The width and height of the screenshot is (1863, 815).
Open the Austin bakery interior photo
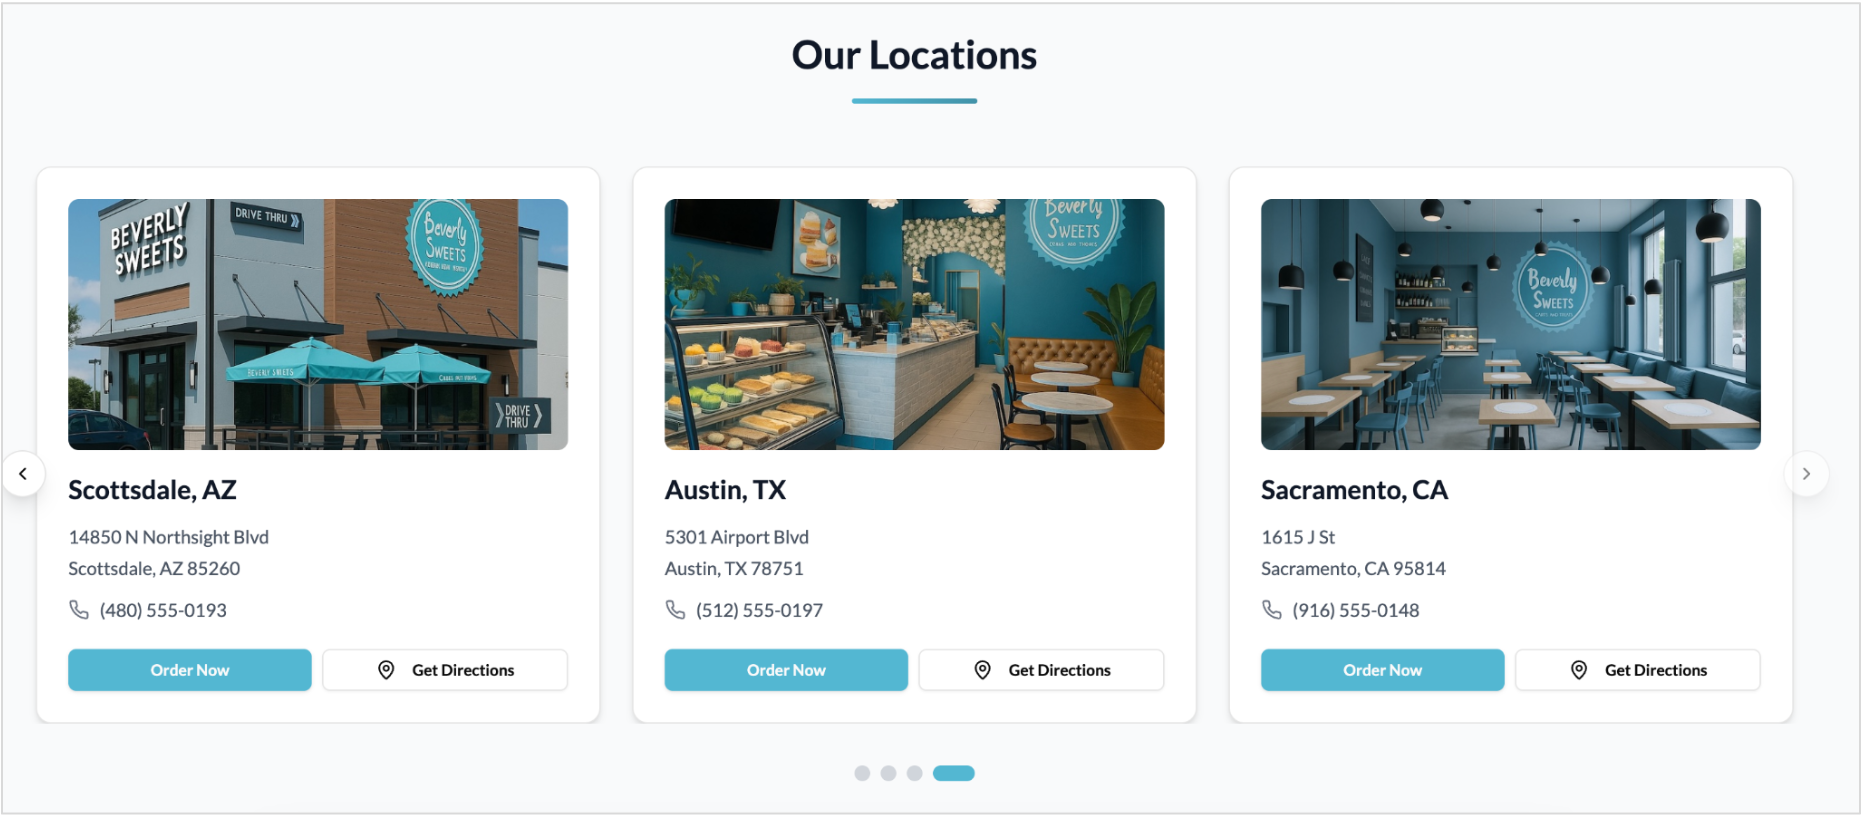tap(915, 324)
